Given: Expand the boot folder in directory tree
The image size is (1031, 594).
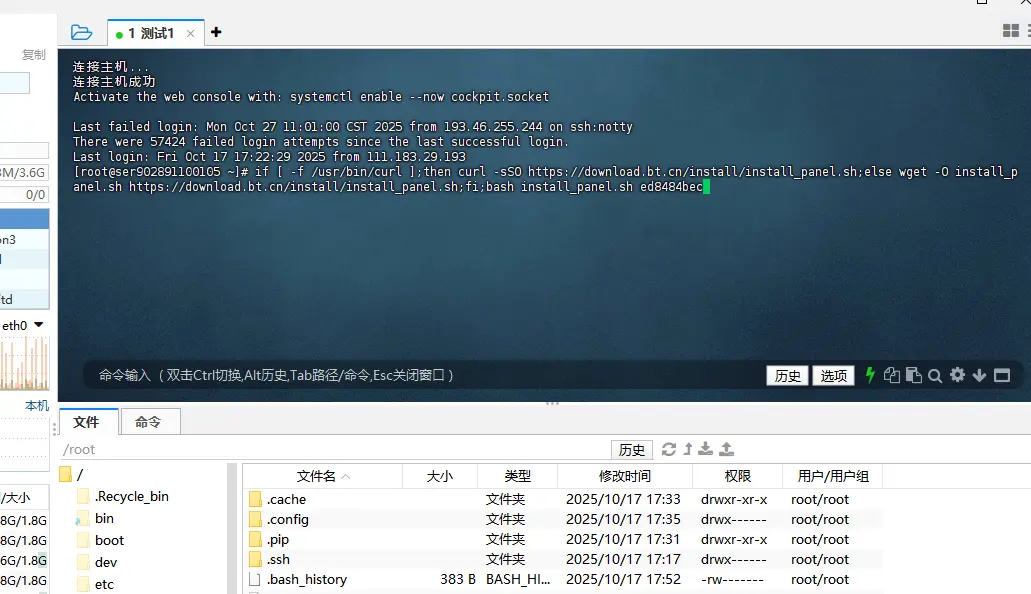Looking at the screenshot, I should coord(107,540).
